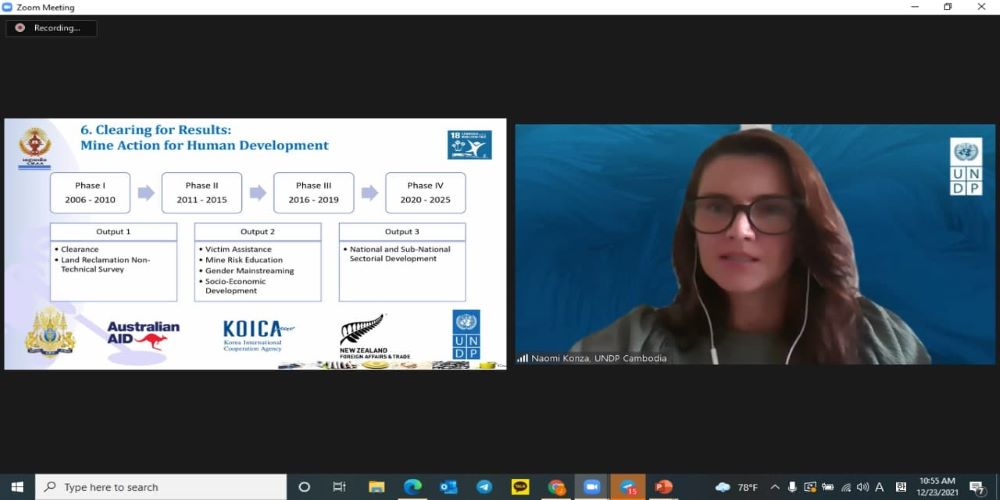Screen dimensions: 1000x500
Task: Select Naomi Konza's video tile
Action: pos(755,244)
